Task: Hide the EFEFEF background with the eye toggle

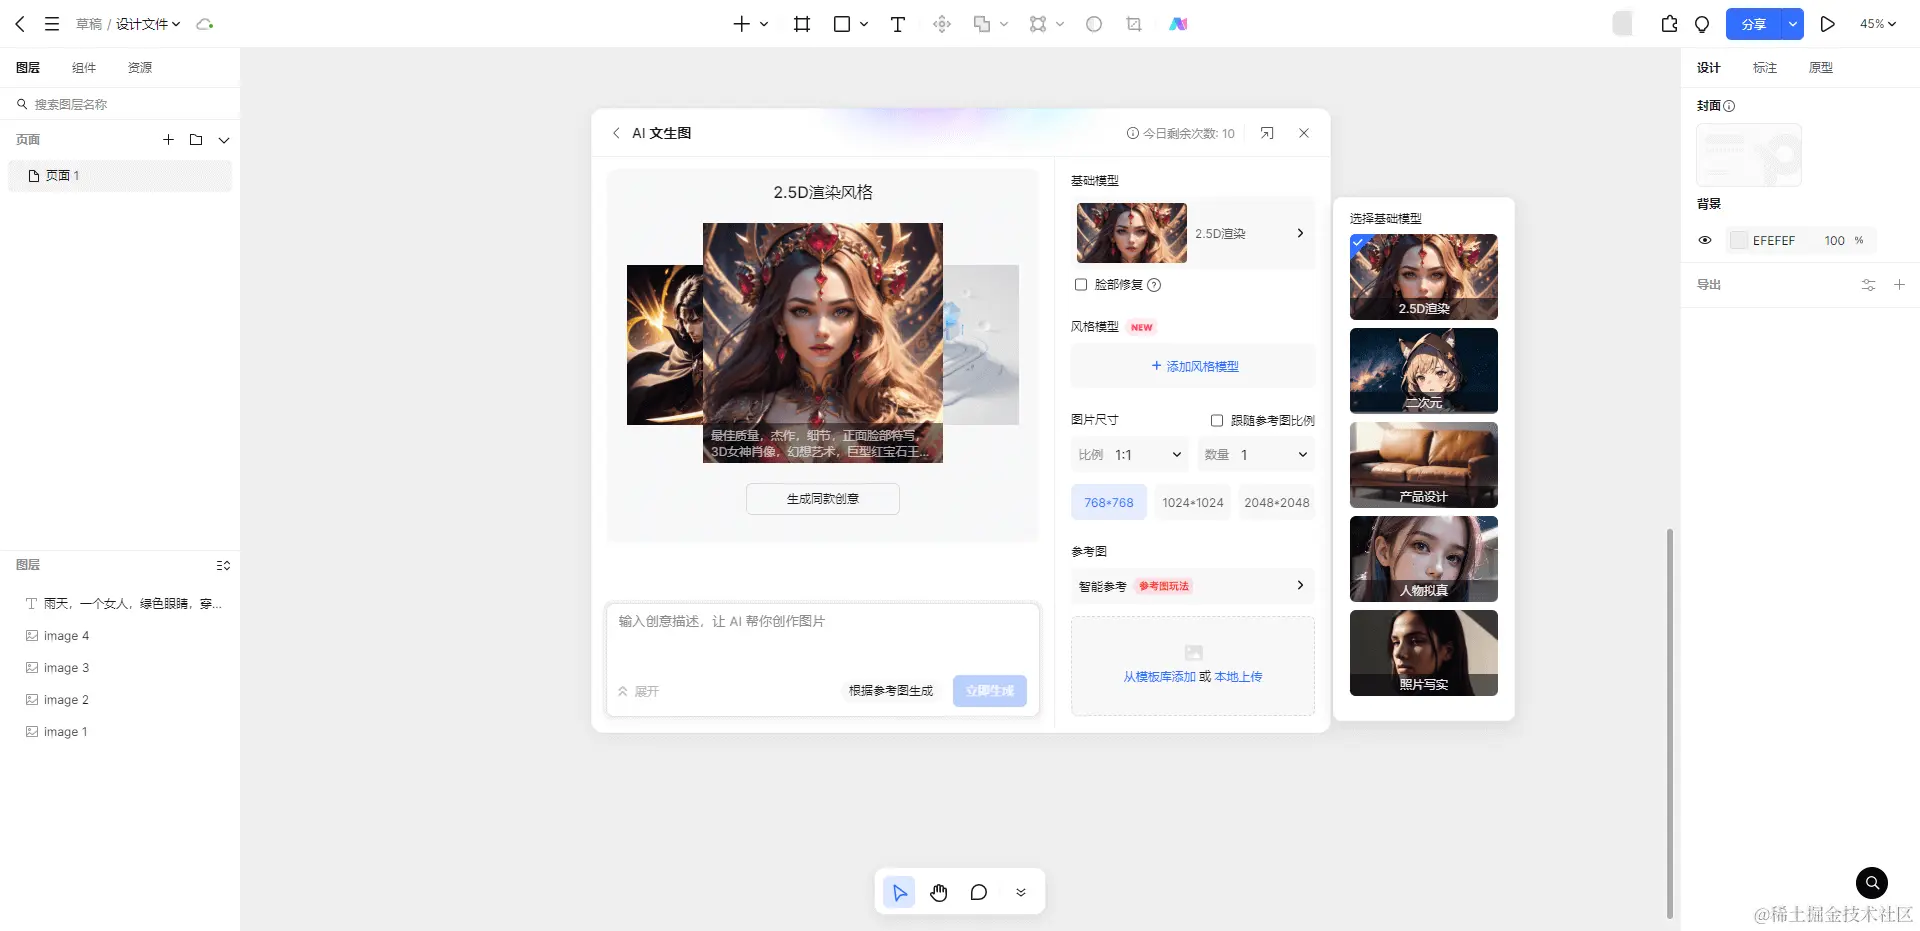Action: point(1705,240)
